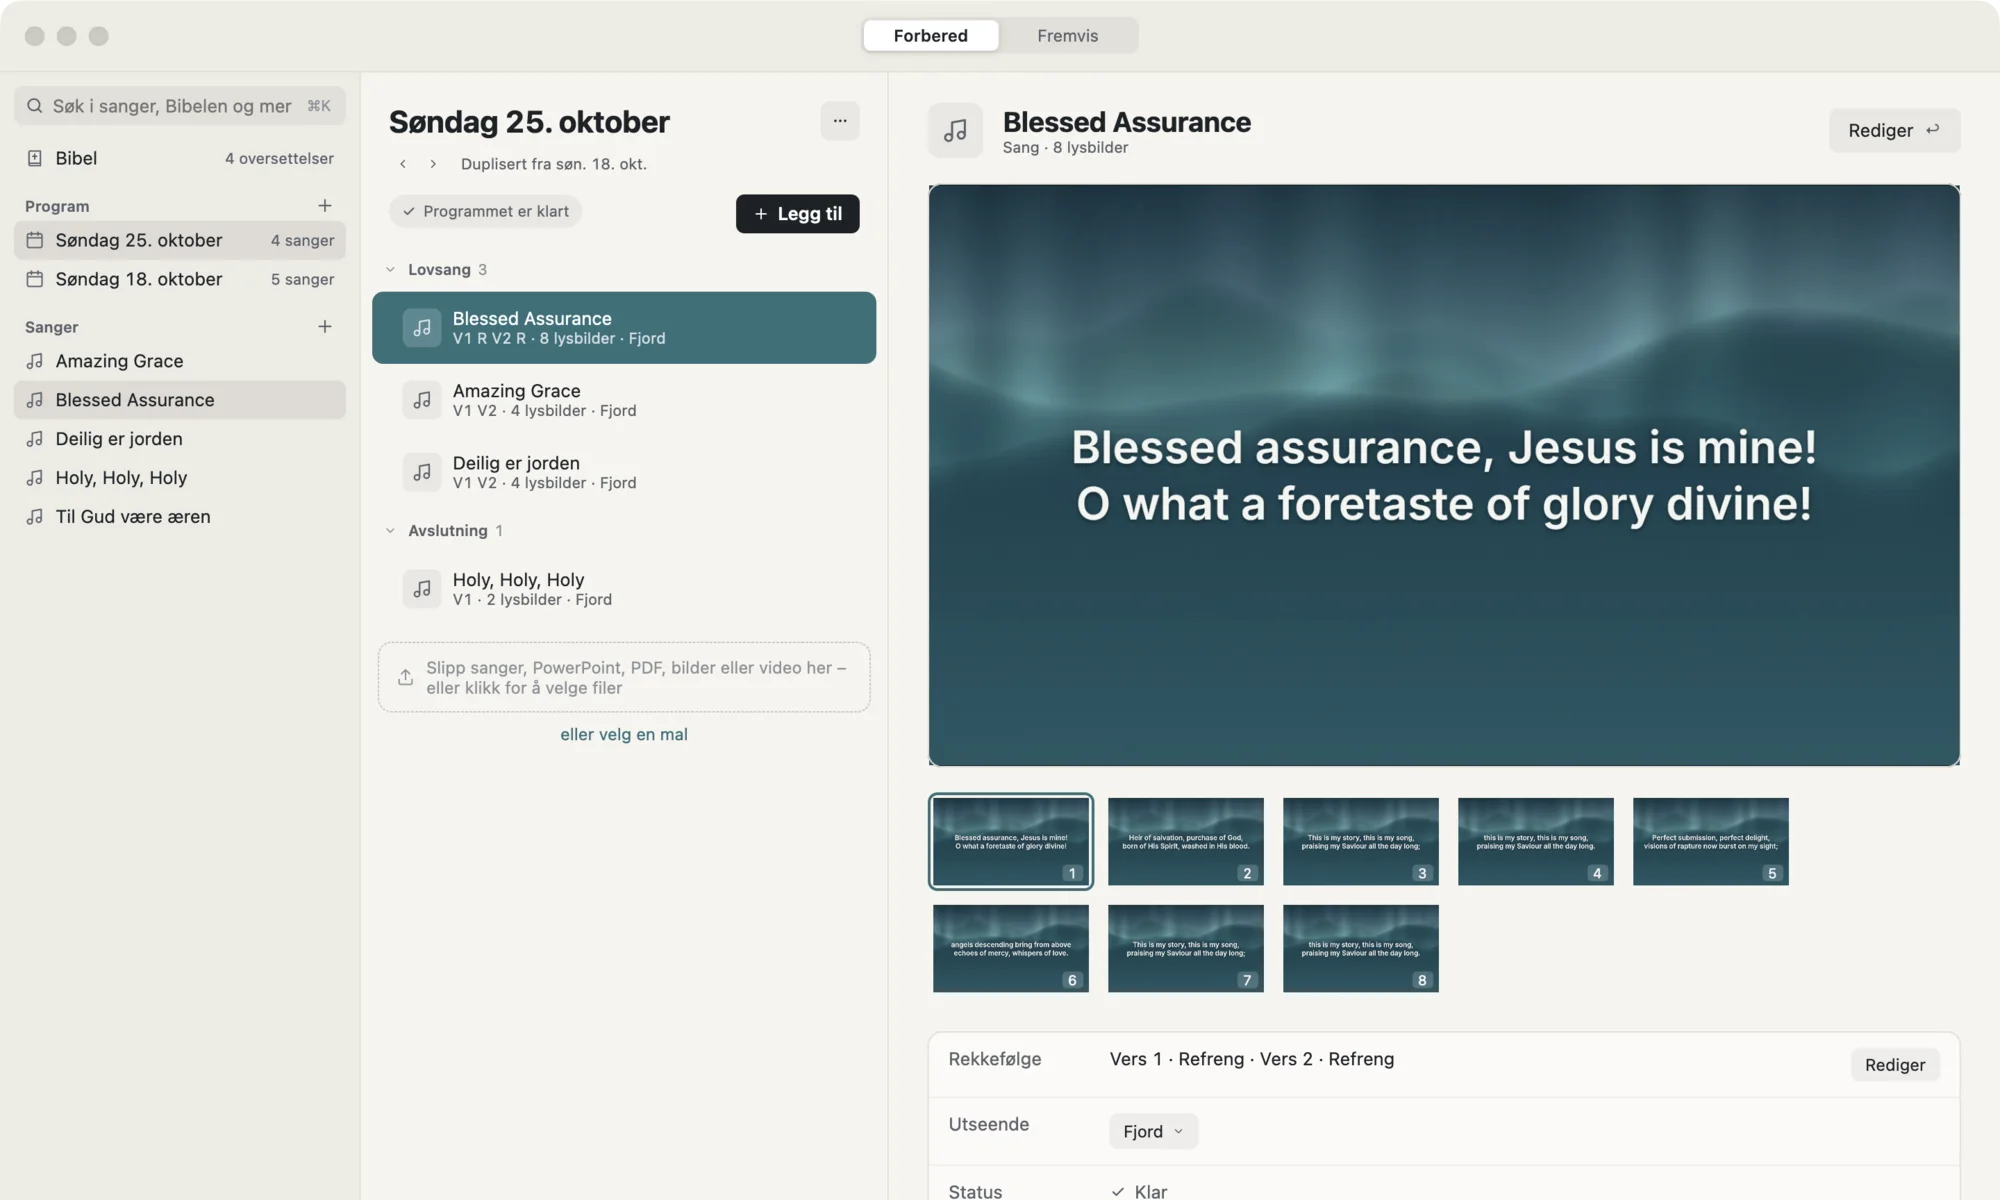Click the music icon of Deilig er jorden program item

coord(422,472)
